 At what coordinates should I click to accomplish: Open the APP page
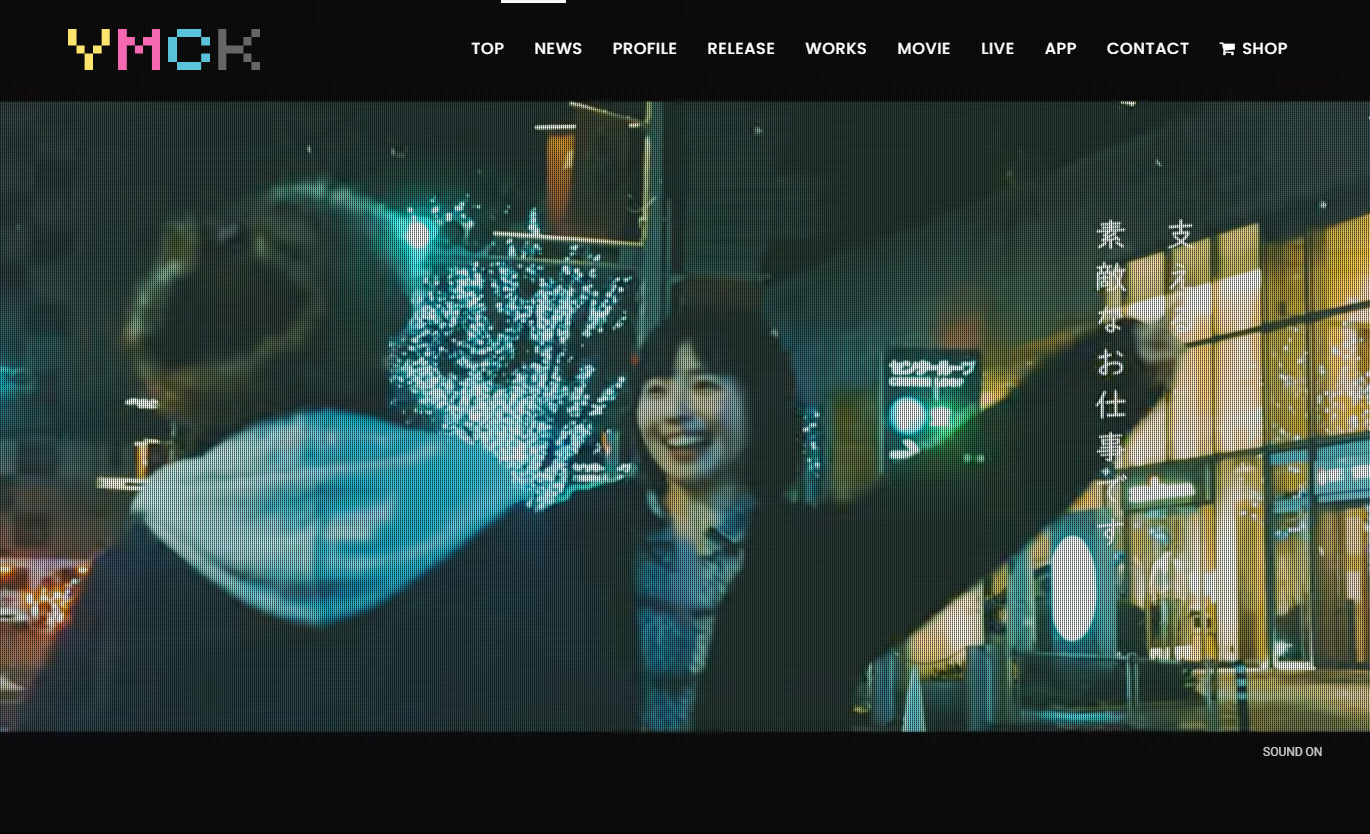tap(1060, 49)
